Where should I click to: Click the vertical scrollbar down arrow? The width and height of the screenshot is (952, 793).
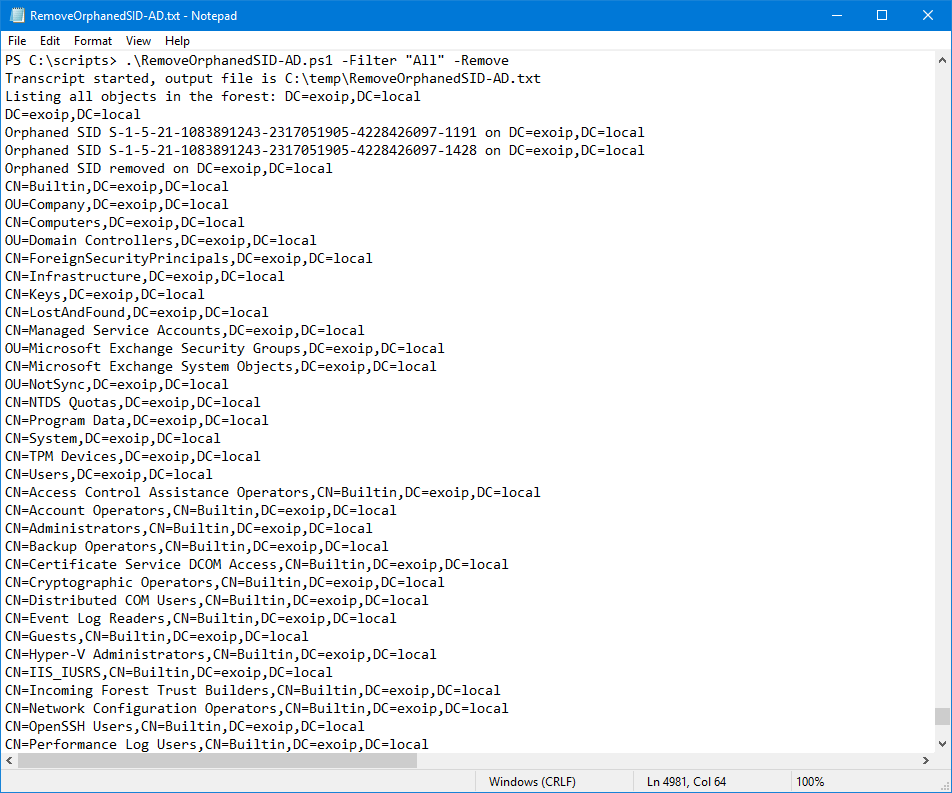tap(942, 743)
